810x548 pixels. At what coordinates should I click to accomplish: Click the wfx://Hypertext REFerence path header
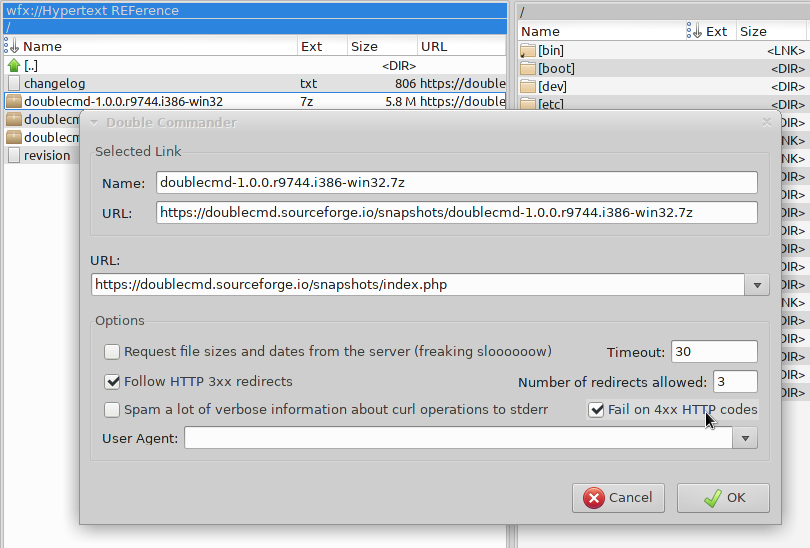(x=255, y=10)
